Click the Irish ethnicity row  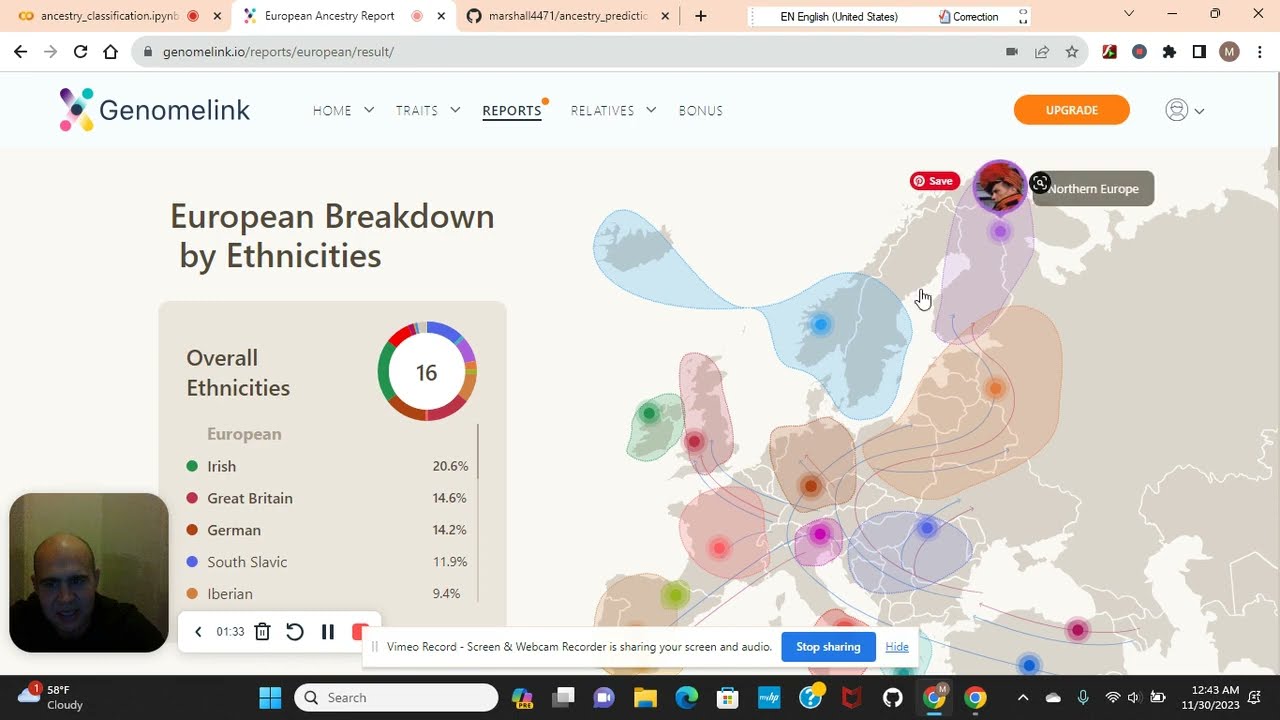click(x=327, y=466)
